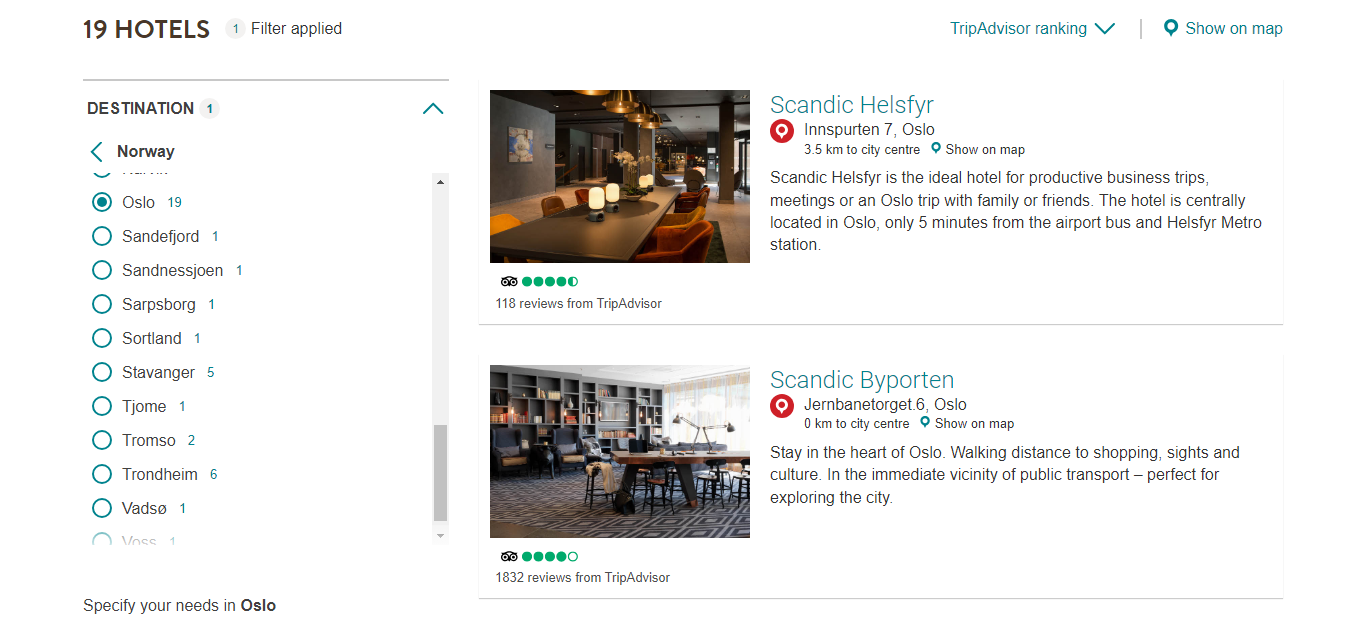Click Show on map in the page header
The image size is (1366, 619).
[1234, 28]
